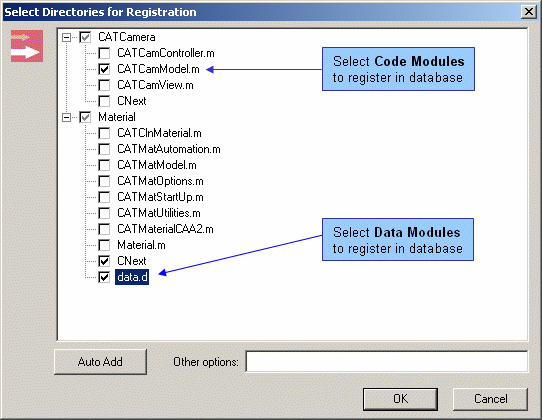Image resolution: width=542 pixels, height=420 pixels.
Task: Click the pink arrow registration icon
Action: (27, 46)
